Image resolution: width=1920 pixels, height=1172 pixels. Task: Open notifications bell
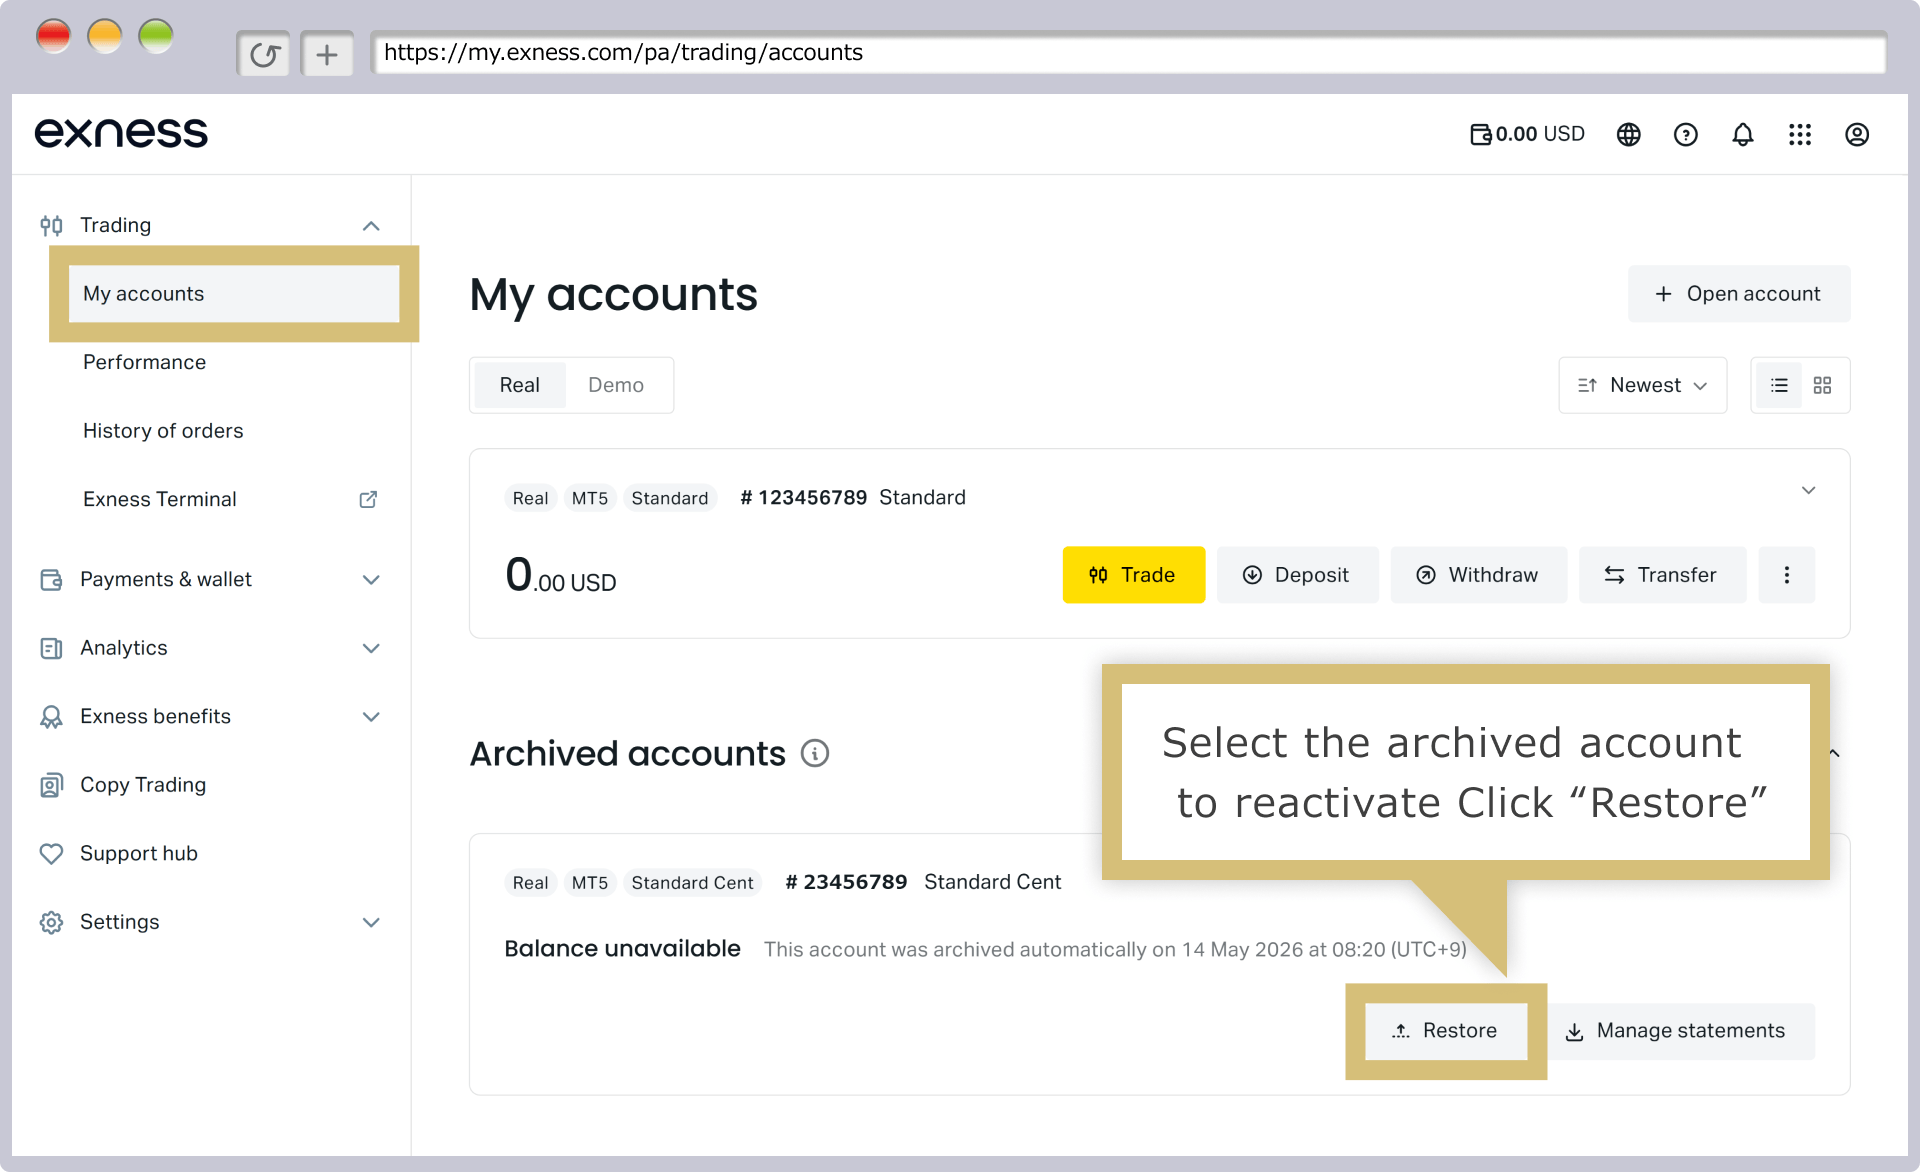click(x=1743, y=134)
